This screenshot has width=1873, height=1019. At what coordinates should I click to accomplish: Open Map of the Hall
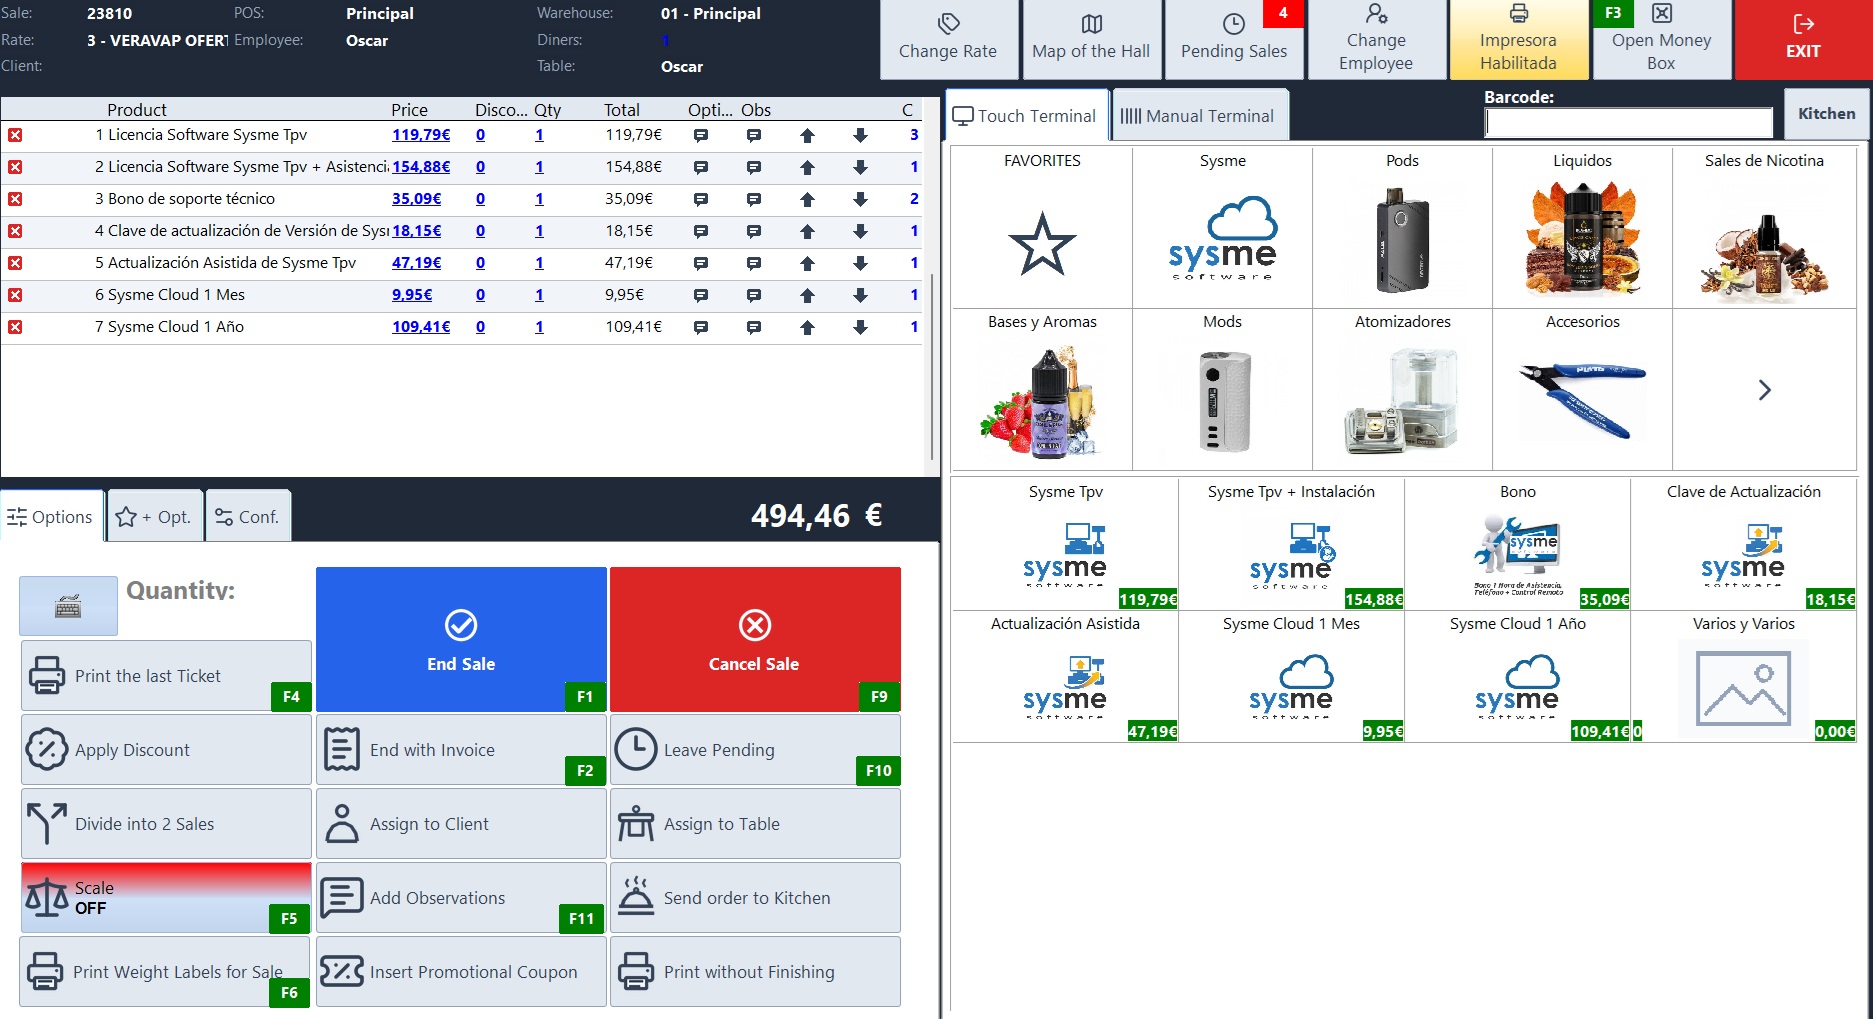[1091, 40]
